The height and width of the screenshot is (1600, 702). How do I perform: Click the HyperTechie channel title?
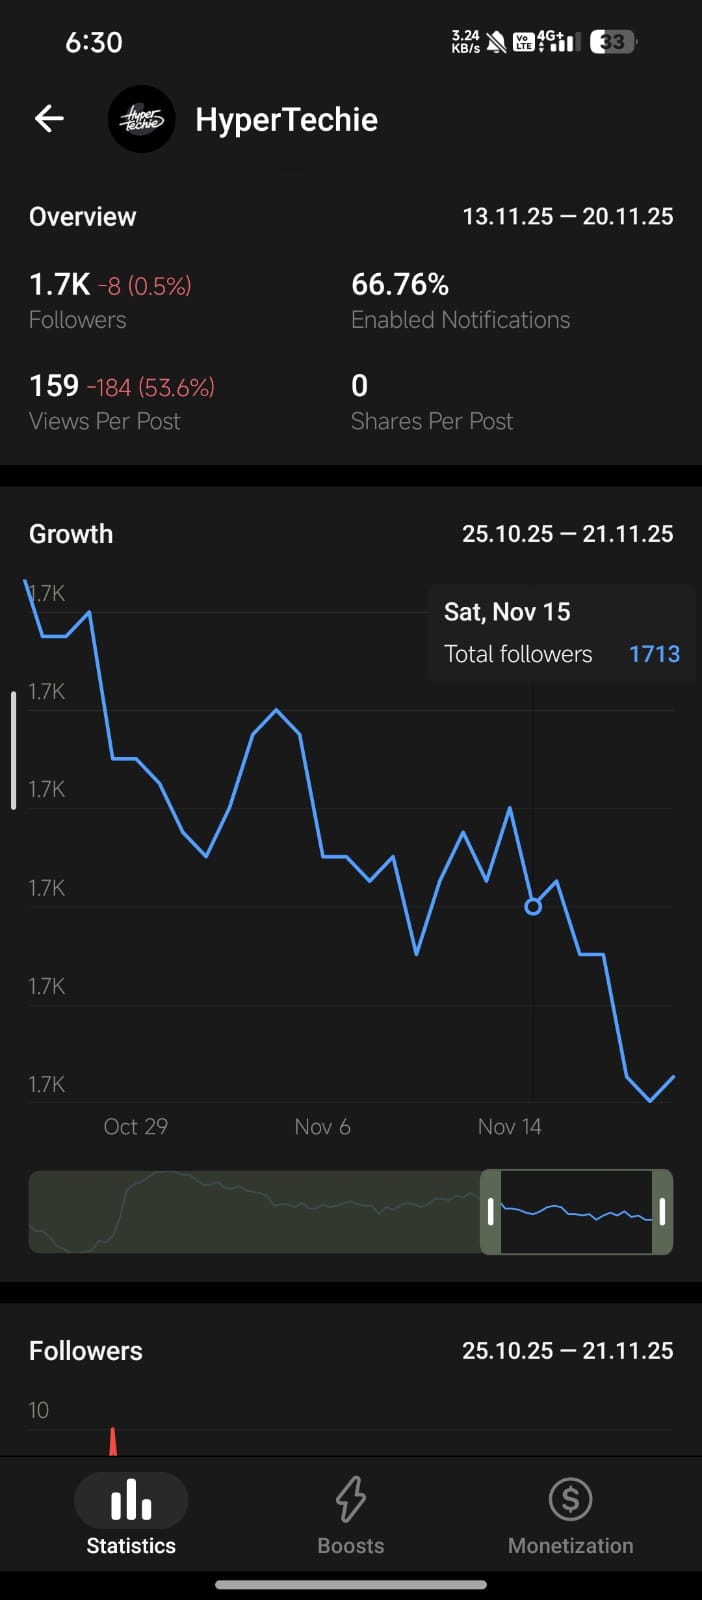(x=286, y=120)
